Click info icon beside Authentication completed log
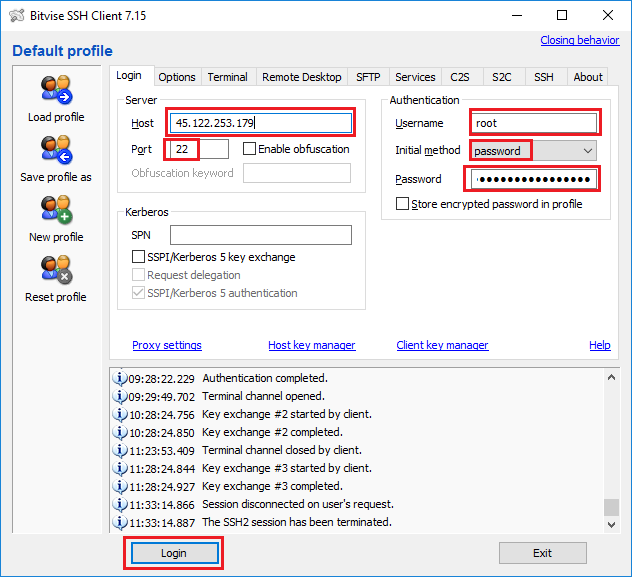Image resolution: width=632 pixels, height=577 pixels. [120, 379]
